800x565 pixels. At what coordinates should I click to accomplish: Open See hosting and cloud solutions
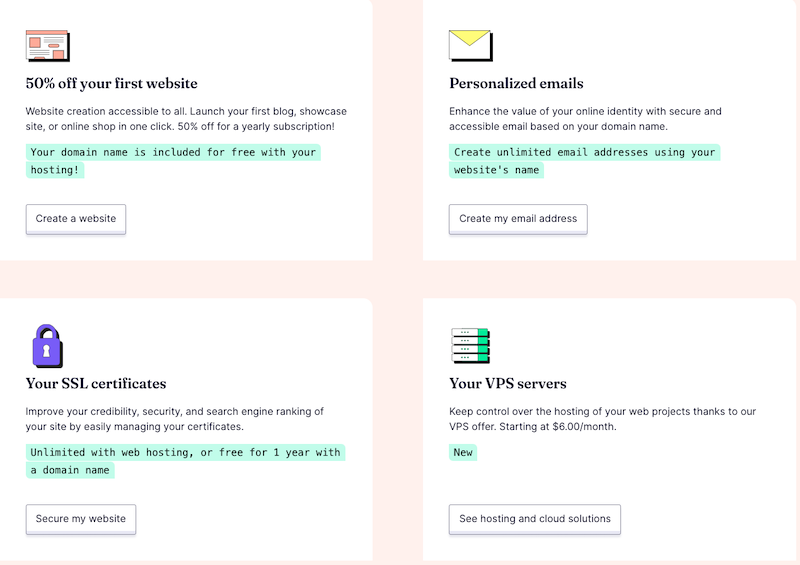(x=535, y=519)
